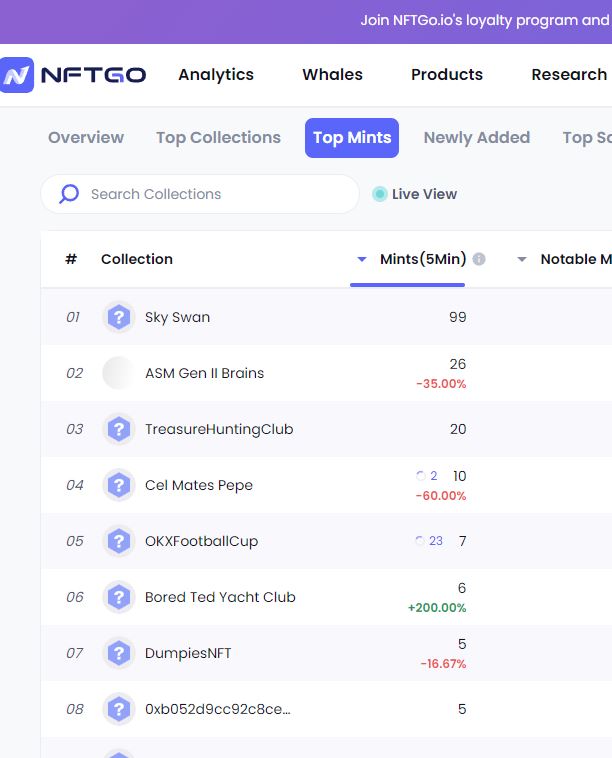The width and height of the screenshot is (612, 758).
Task: Click the pending count 23
Action: pos(436,540)
